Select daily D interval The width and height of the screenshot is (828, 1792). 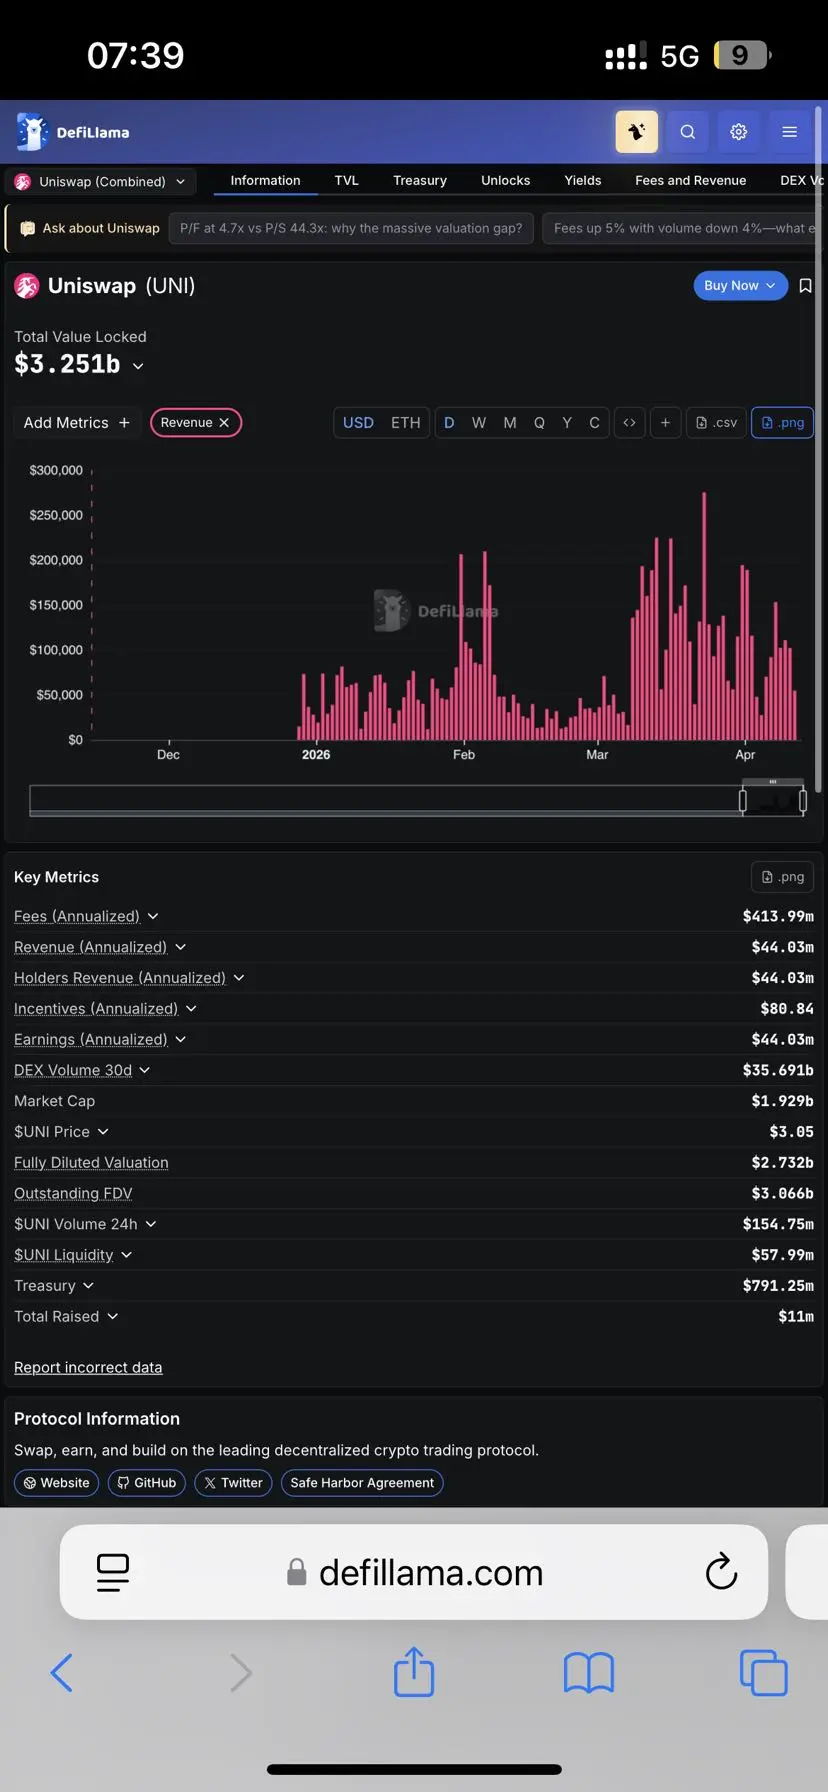click(449, 423)
